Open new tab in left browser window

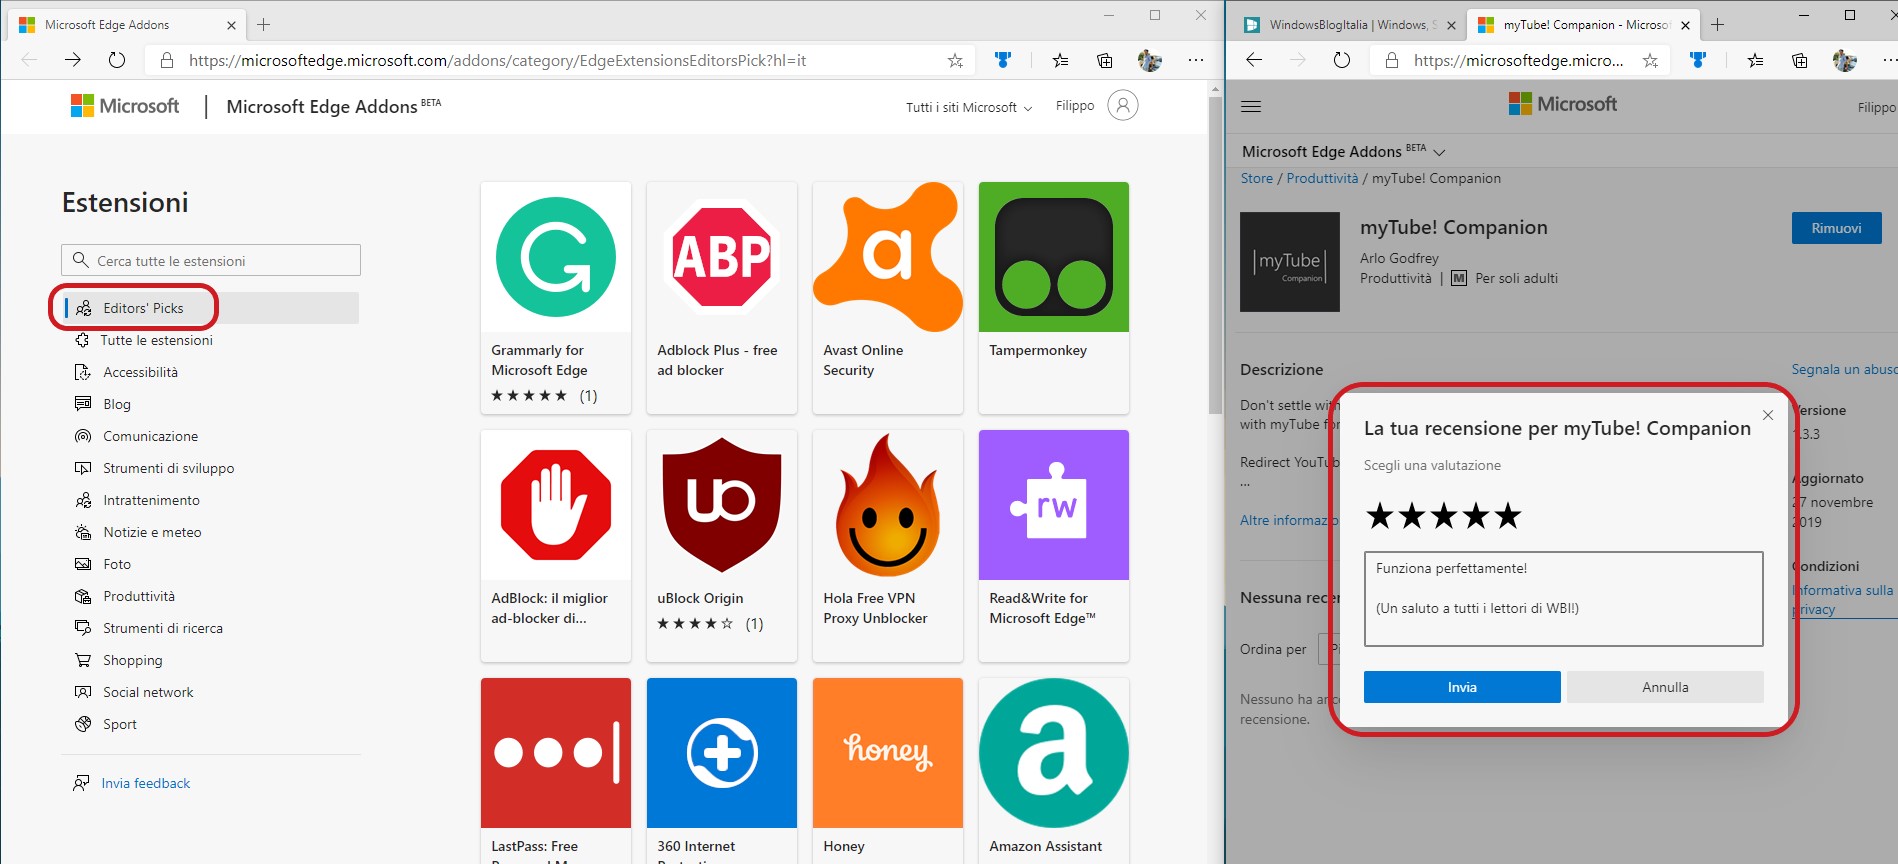[x=264, y=24]
